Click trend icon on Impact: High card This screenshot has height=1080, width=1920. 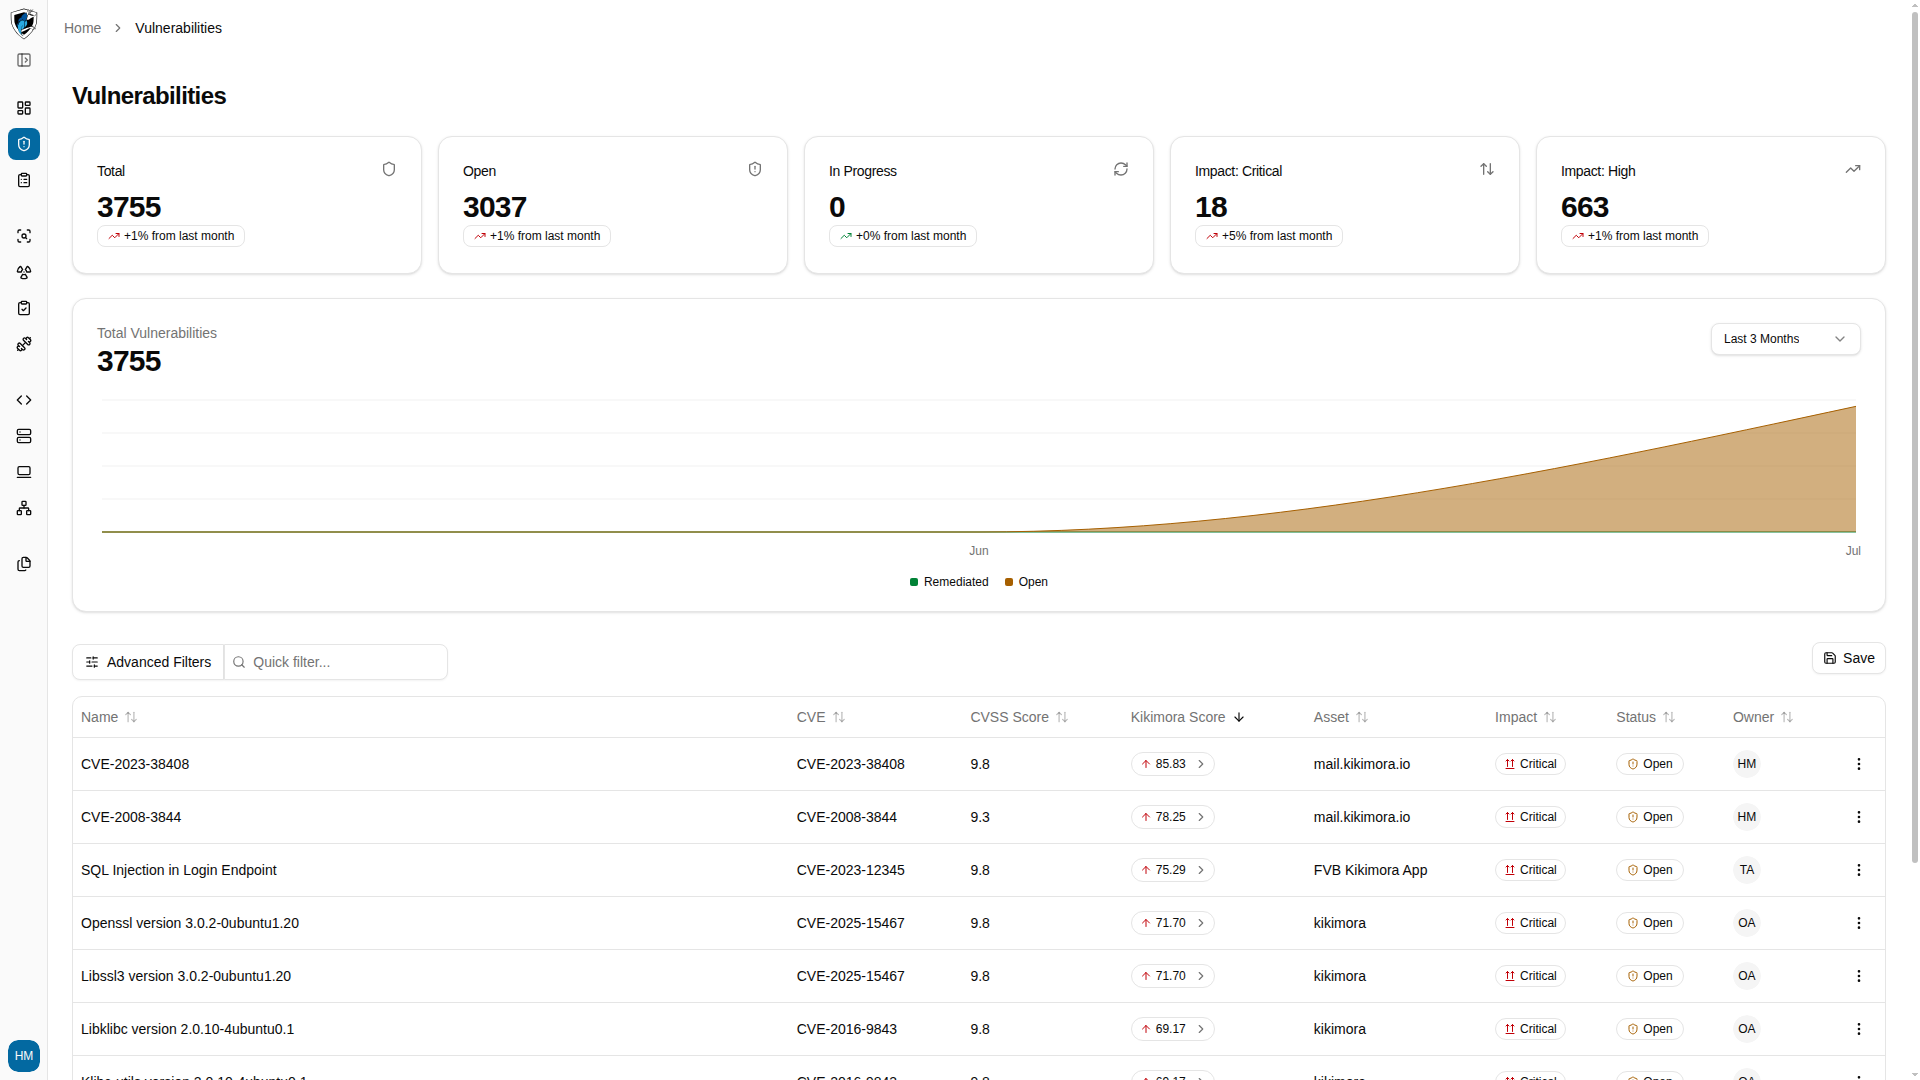1853,169
